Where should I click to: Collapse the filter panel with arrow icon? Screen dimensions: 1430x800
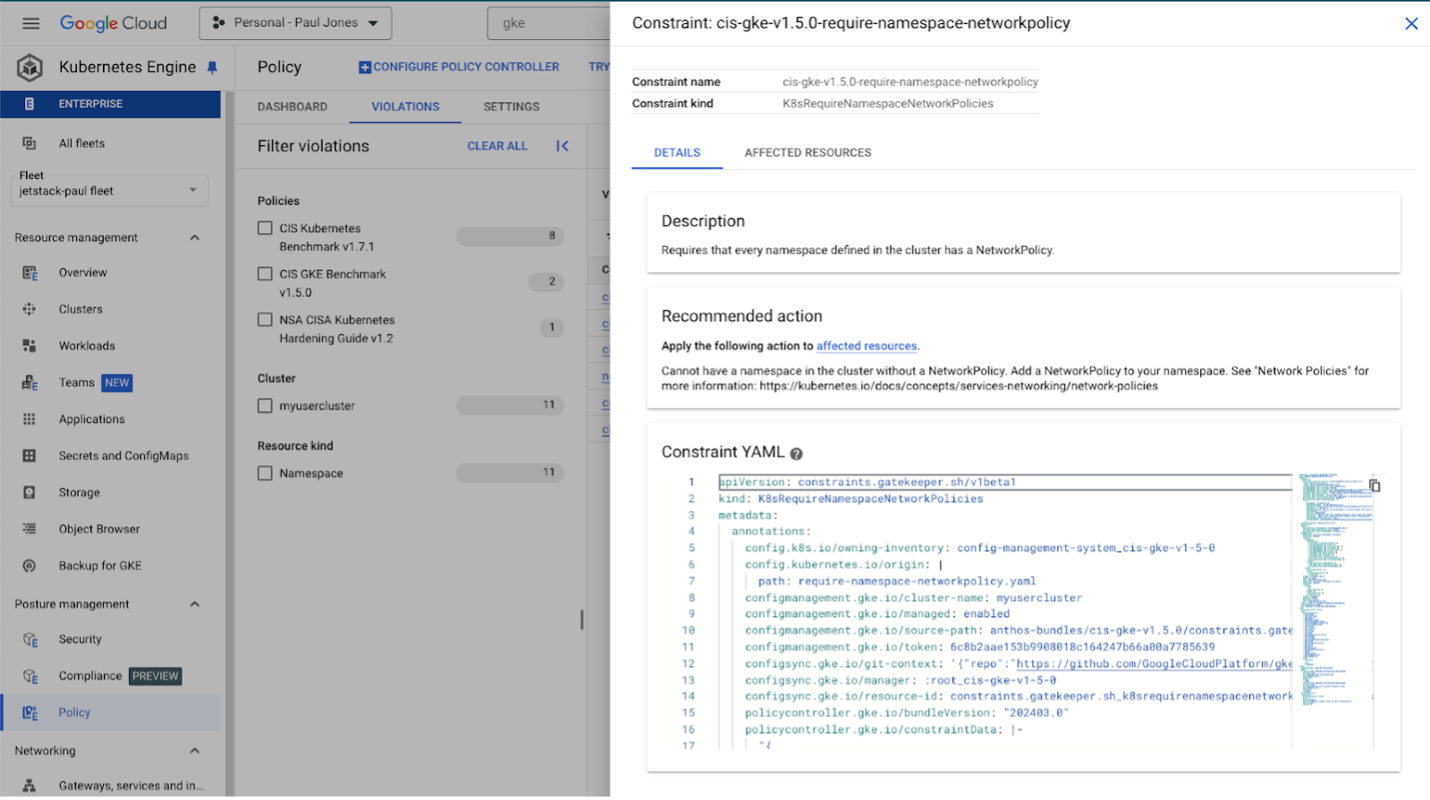point(562,146)
